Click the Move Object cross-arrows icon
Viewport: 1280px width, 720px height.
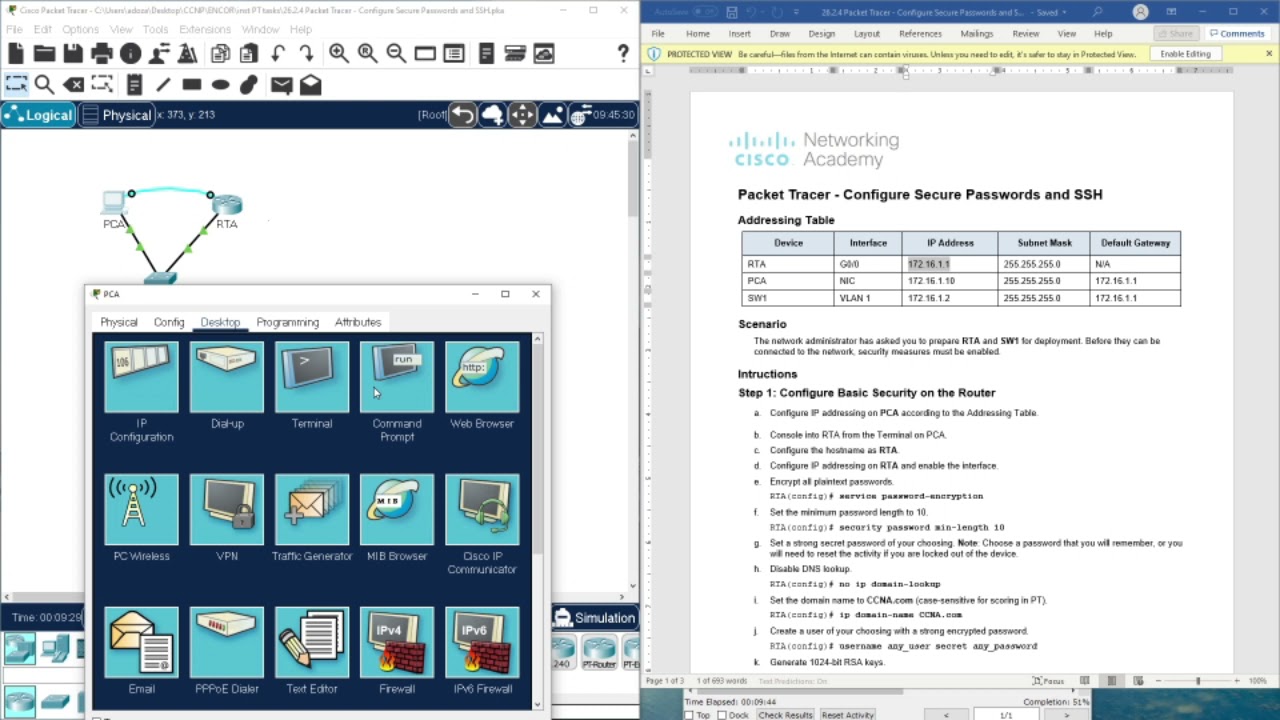pos(522,115)
